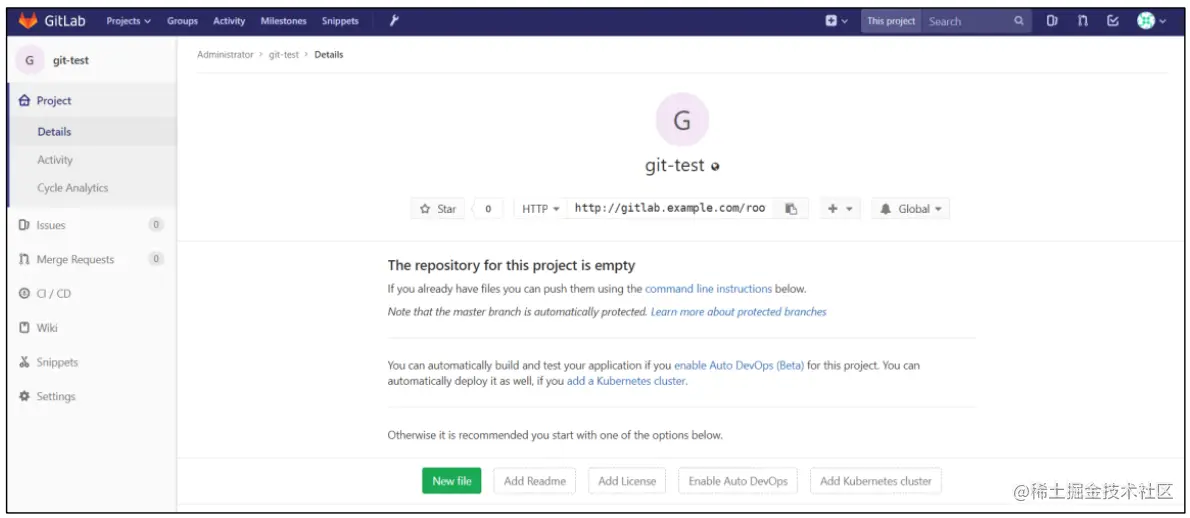Click the Settings gear icon in sidebar

[24, 396]
